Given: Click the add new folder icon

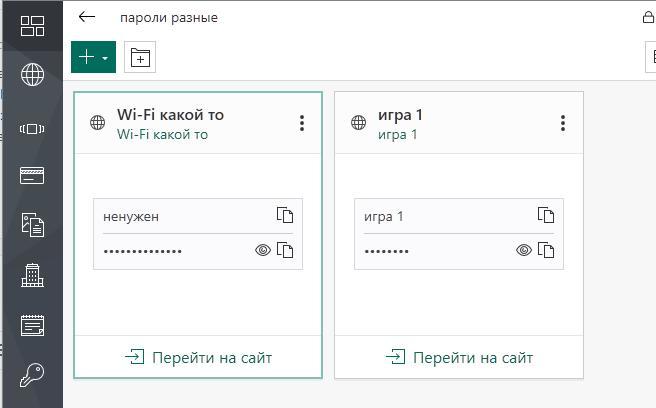Looking at the screenshot, I should coord(140,57).
